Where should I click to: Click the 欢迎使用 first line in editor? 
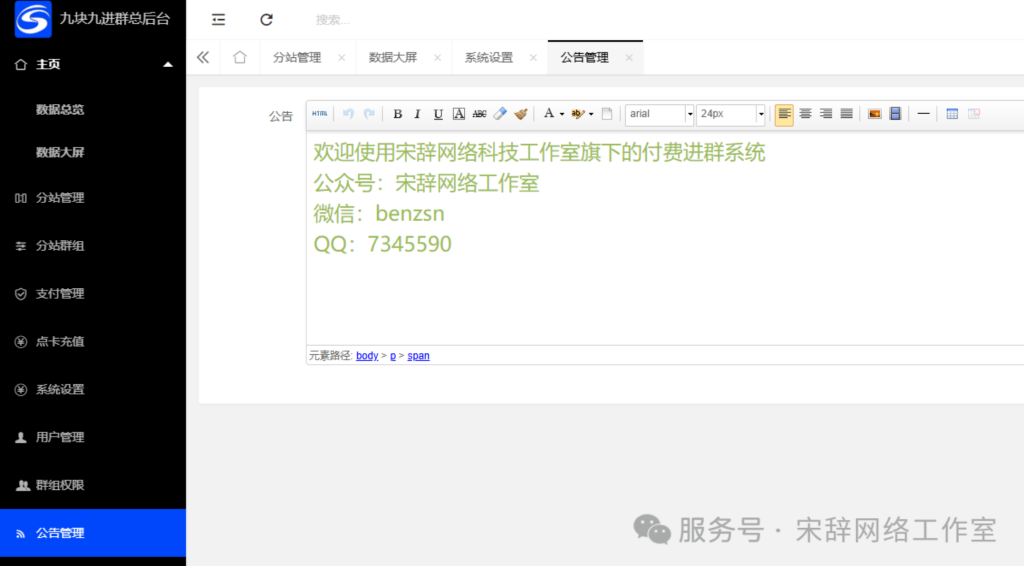tap(539, 153)
